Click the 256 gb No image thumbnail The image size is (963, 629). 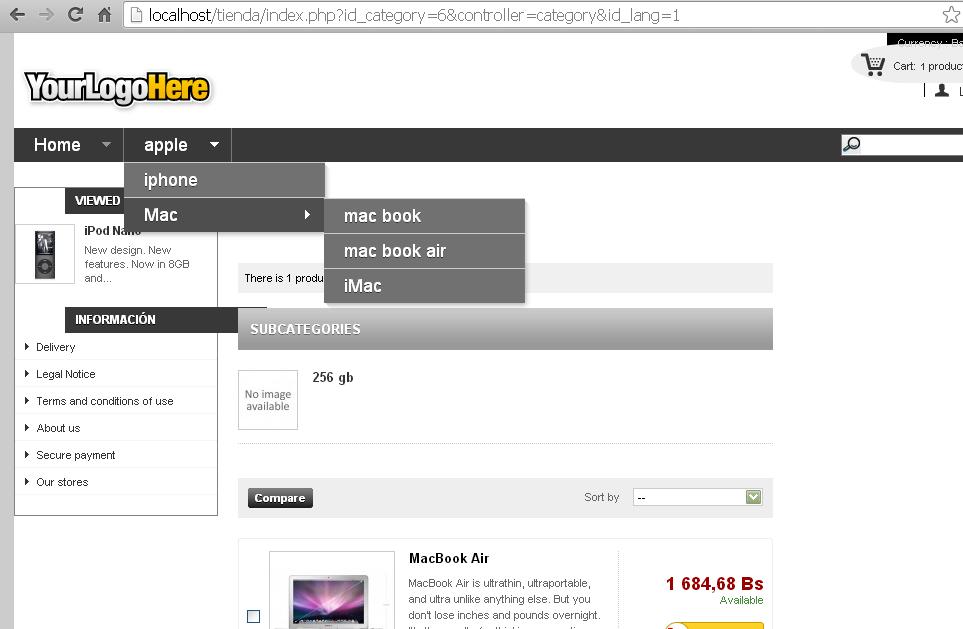click(268, 400)
